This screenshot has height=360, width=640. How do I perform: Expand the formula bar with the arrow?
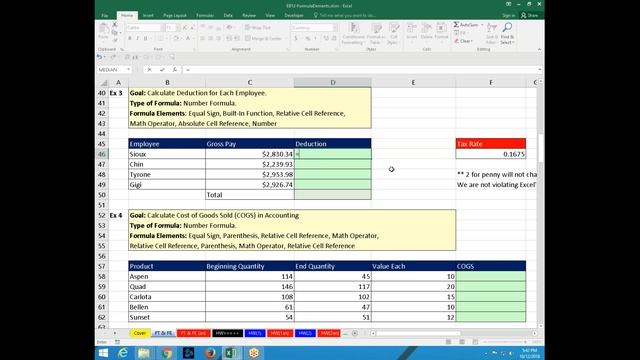[x=540, y=70]
